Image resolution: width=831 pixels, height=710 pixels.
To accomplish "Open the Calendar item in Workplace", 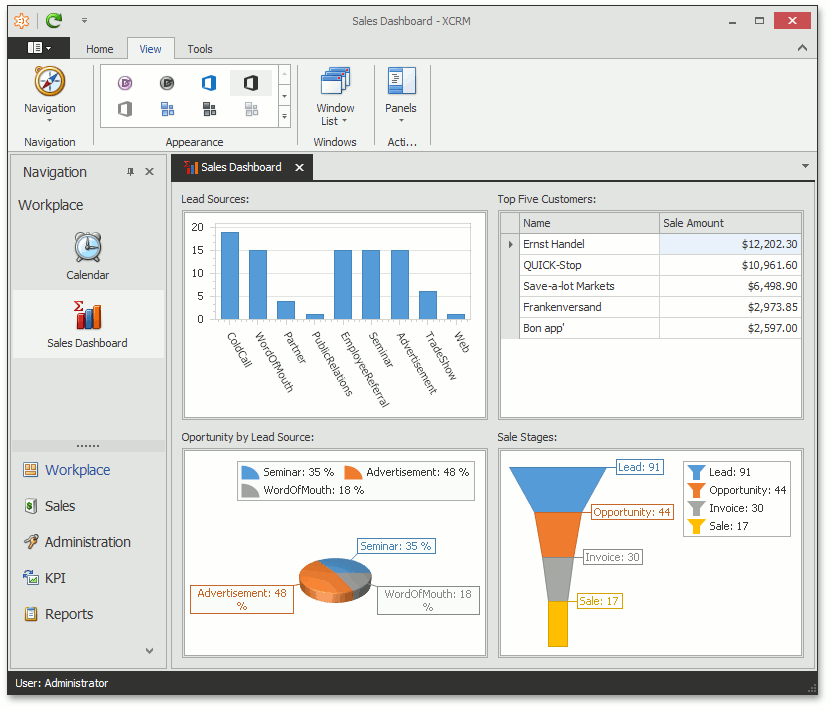I will tap(87, 255).
